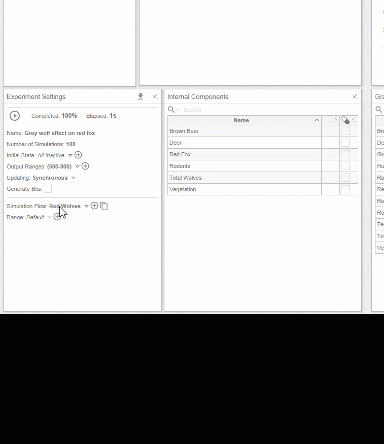Open the Output Ranges dropdown arrow
Image resolution: width=384 pixels, height=444 pixels.
77,166
